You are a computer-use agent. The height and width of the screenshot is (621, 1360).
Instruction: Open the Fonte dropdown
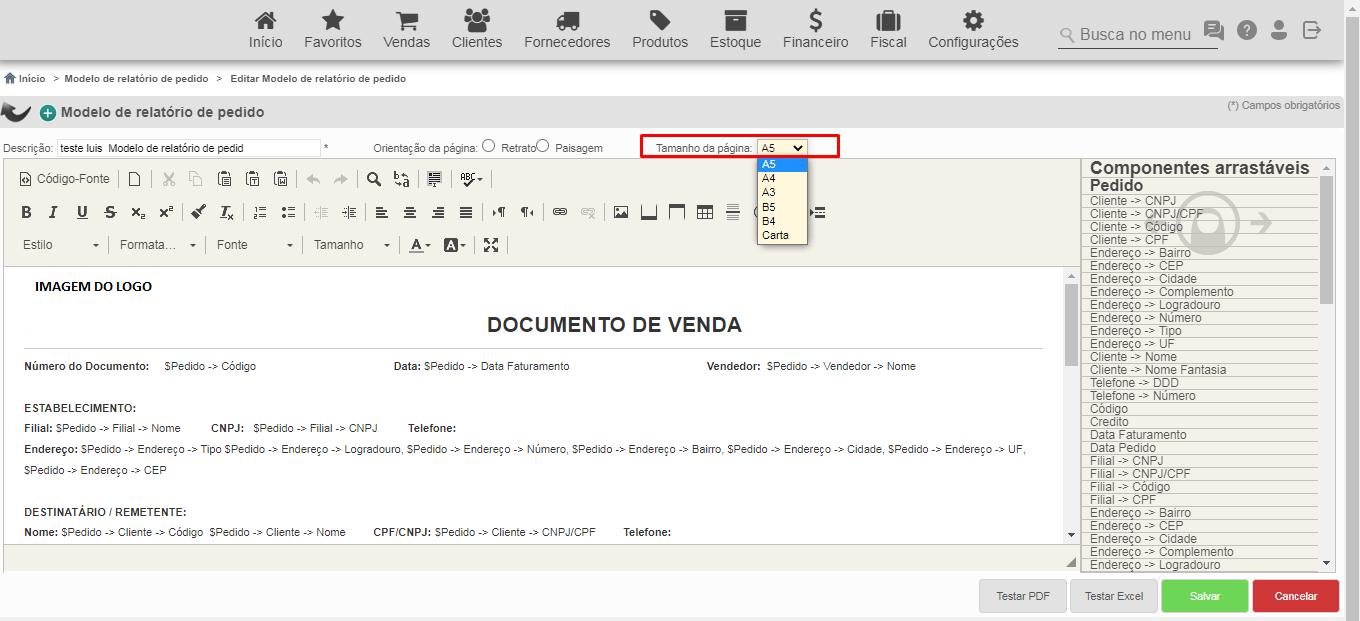pyautogui.click(x=255, y=245)
